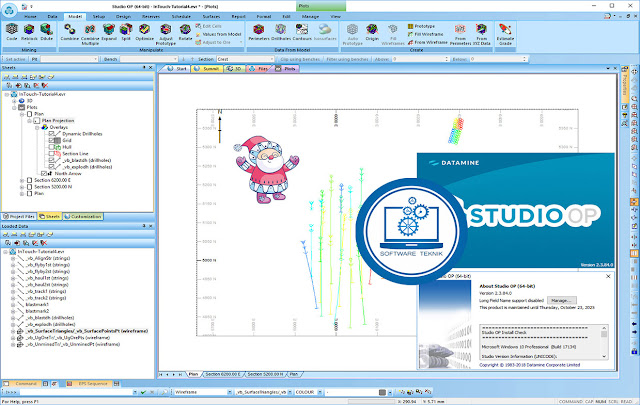Create model From XYZ Data
This screenshot has height=405, width=640.
(x=482, y=34)
